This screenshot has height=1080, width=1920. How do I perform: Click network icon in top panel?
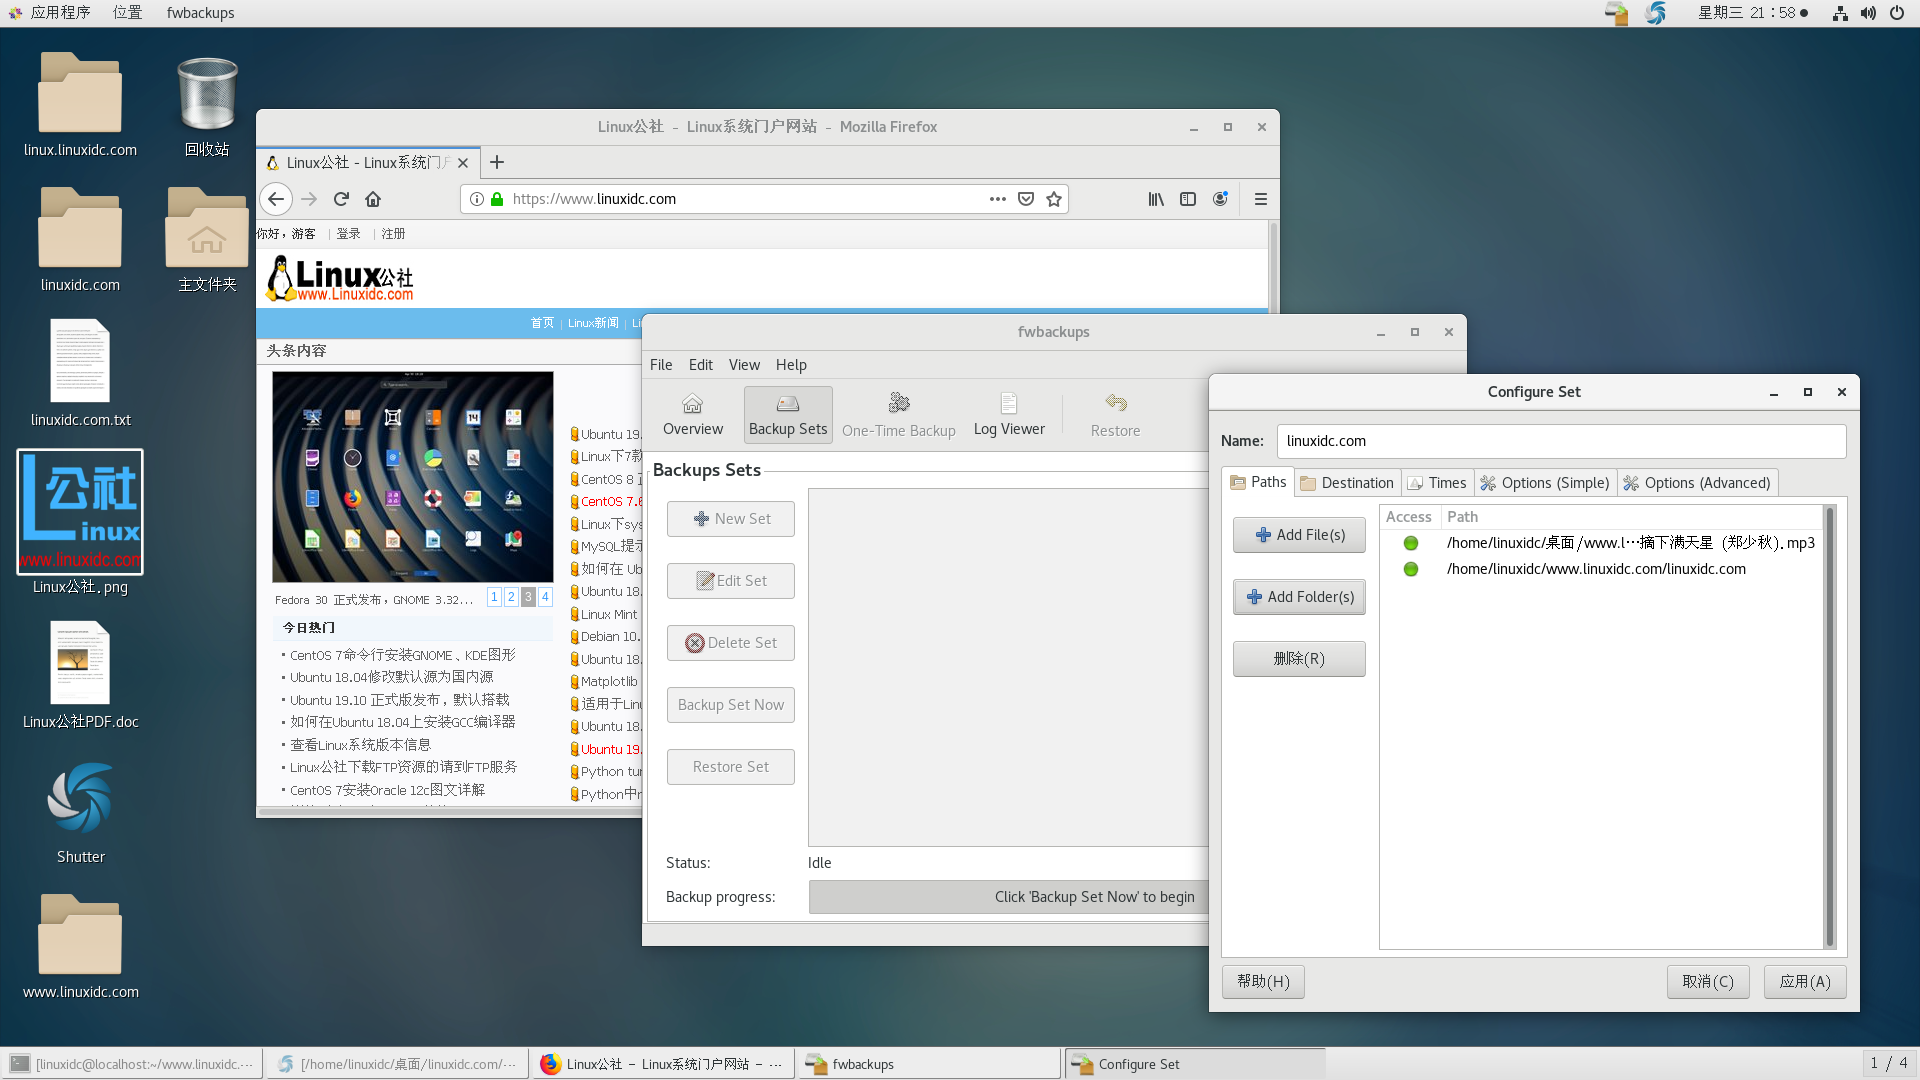[1839, 13]
